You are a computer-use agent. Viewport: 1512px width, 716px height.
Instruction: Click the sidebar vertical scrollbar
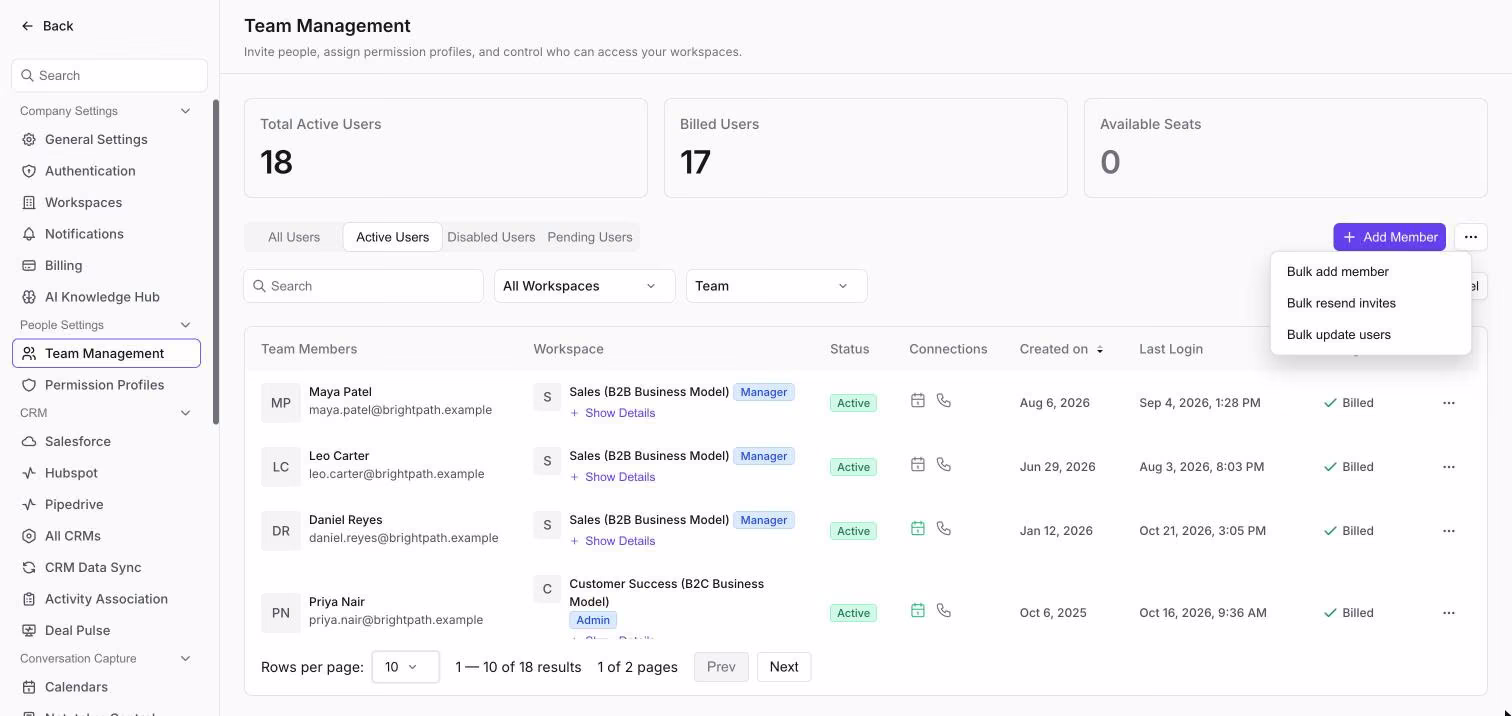point(216,262)
